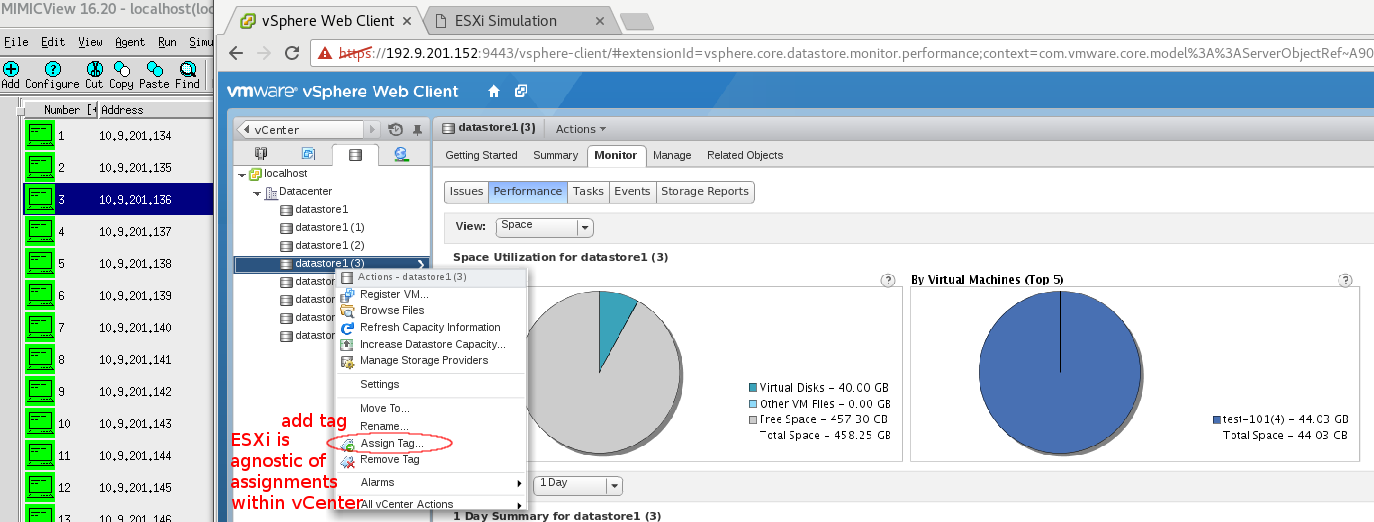Screen dimensions: 1374x522
Task: Click the Address column header
Action: point(155,110)
